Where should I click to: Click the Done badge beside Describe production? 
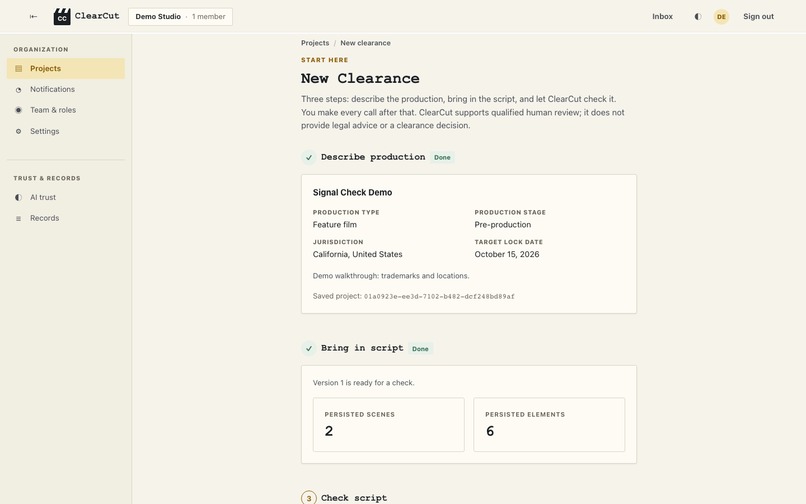(442, 157)
